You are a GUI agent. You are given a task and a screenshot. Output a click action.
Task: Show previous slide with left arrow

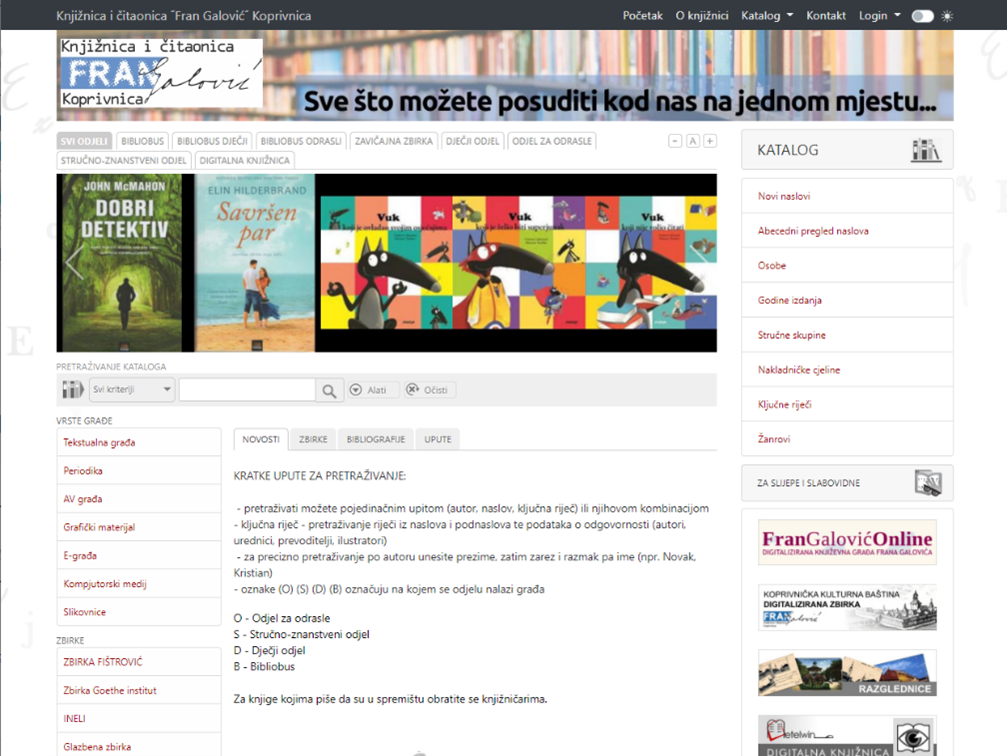pyautogui.click(x=74, y=261)
